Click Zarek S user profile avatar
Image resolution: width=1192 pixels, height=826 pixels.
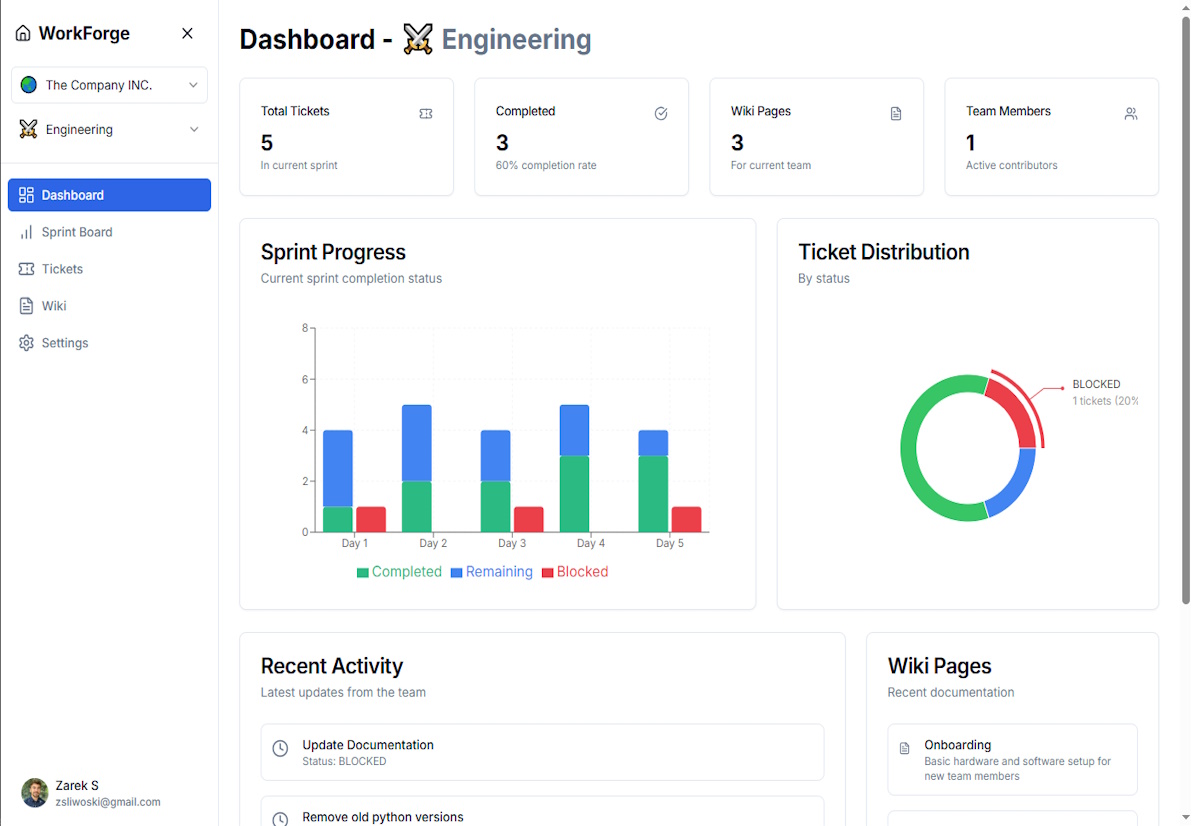click(35, 793)
